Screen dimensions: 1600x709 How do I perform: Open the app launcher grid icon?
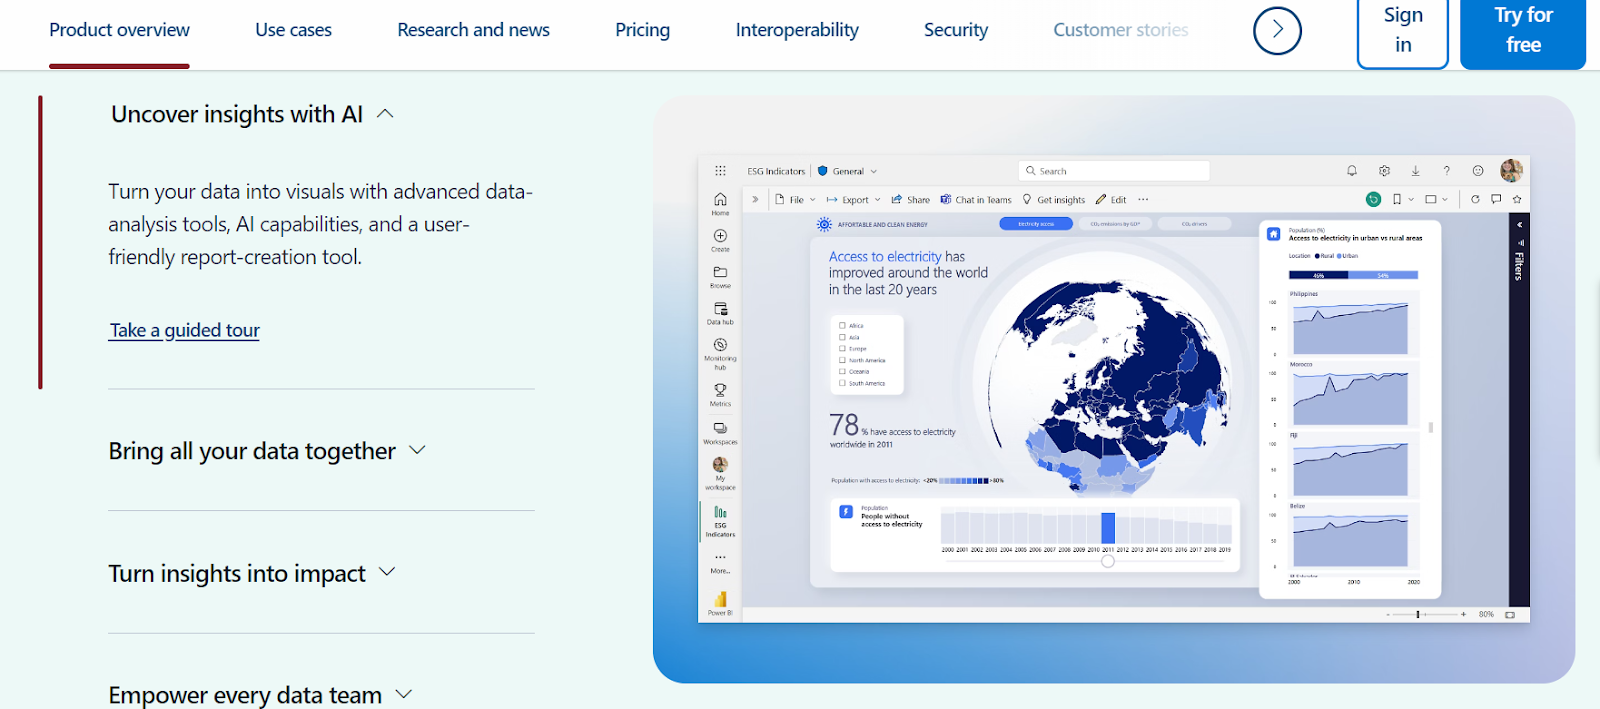tap(720, 171)
